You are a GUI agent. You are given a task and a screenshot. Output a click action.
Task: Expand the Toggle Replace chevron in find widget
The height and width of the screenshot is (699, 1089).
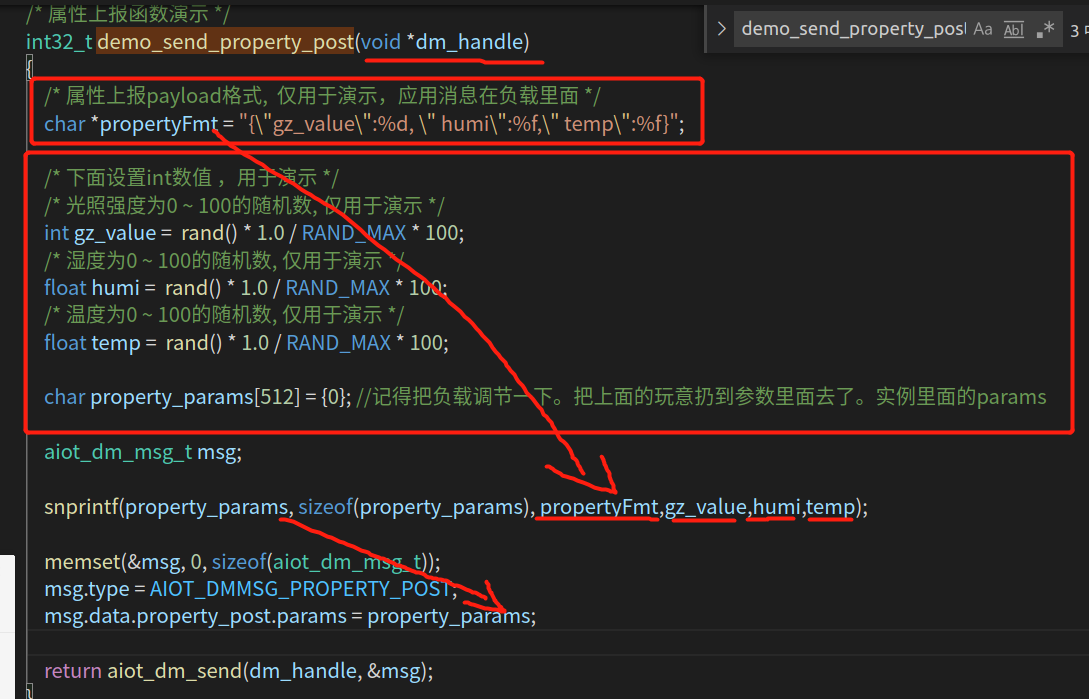[x=722, y=29]
